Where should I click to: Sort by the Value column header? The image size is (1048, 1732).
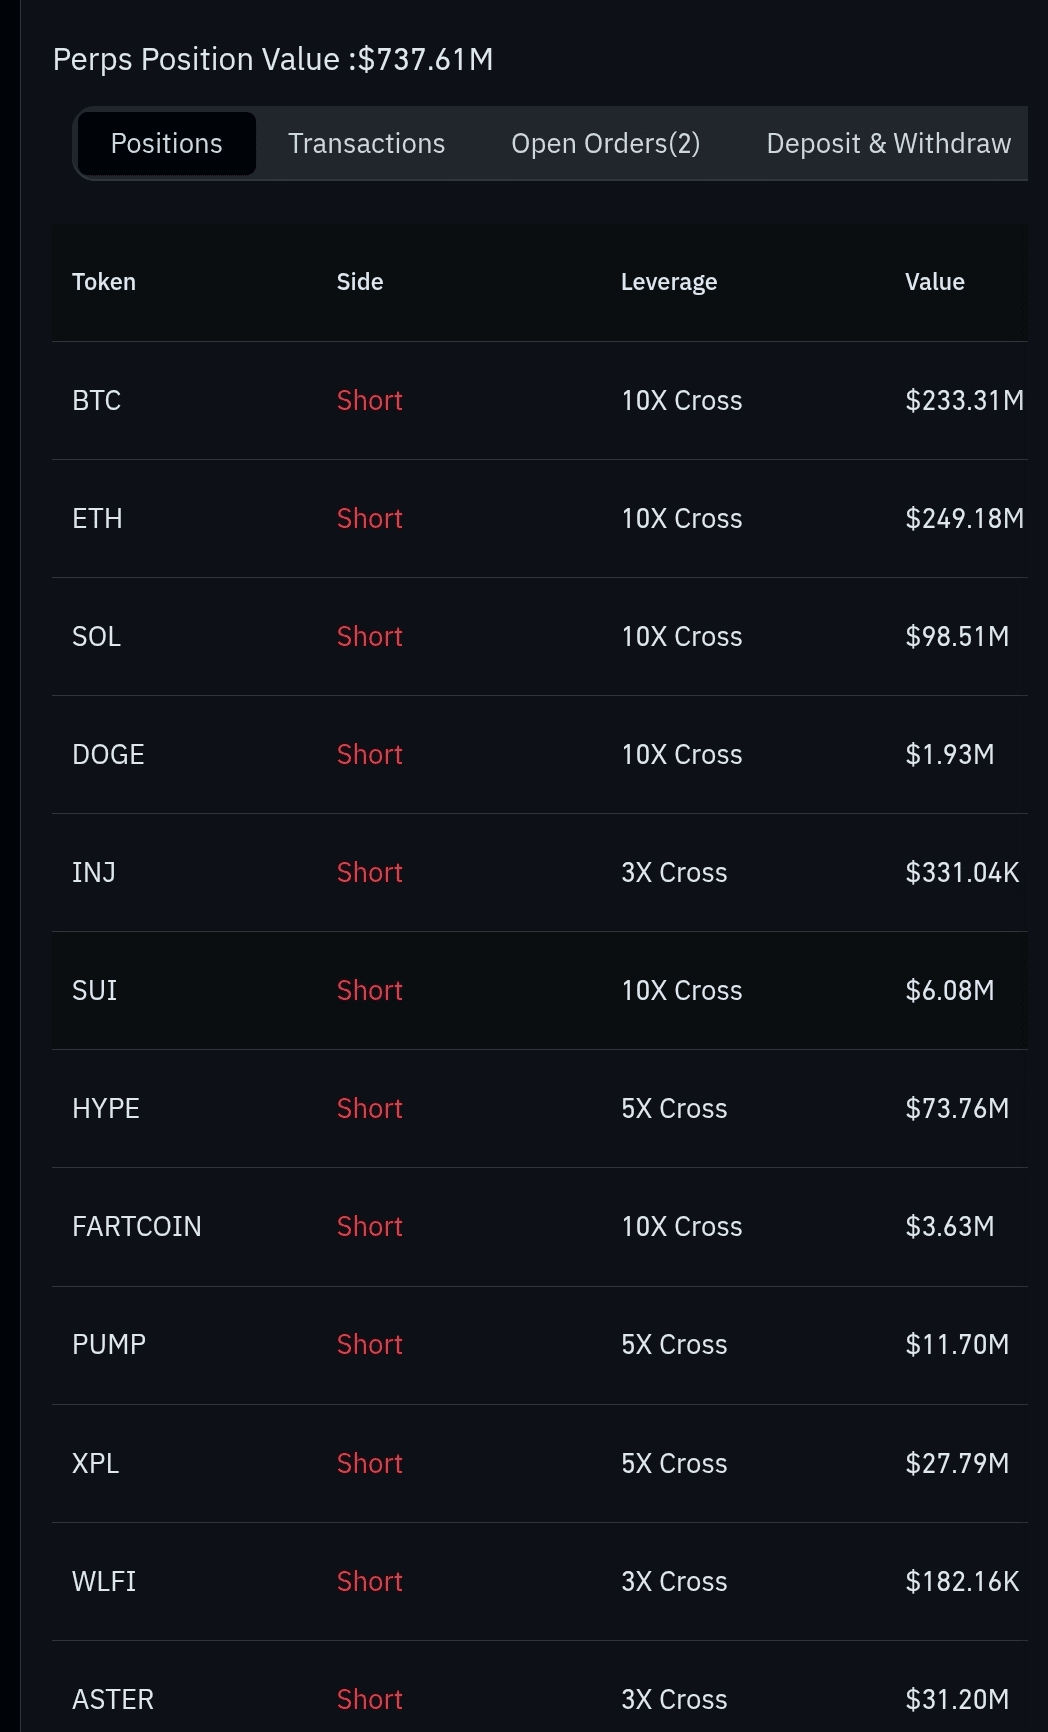tap(934, 282)
